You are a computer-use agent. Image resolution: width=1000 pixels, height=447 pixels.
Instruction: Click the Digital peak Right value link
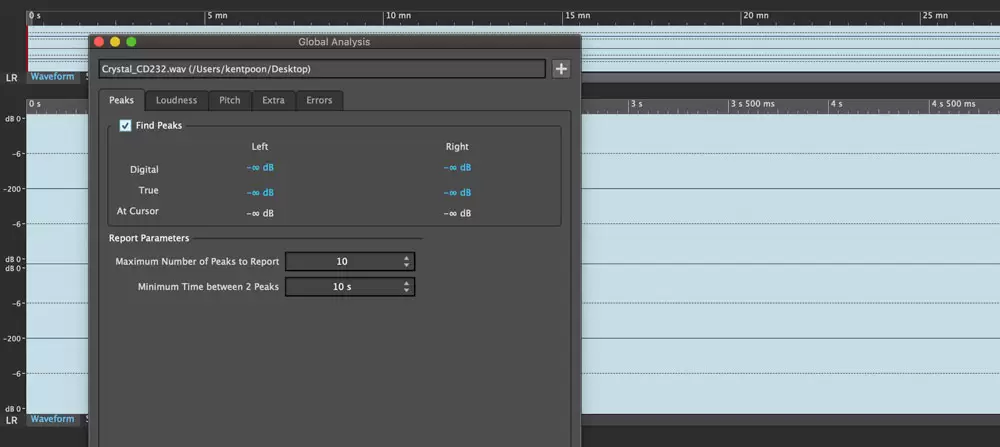coord(457,168)
